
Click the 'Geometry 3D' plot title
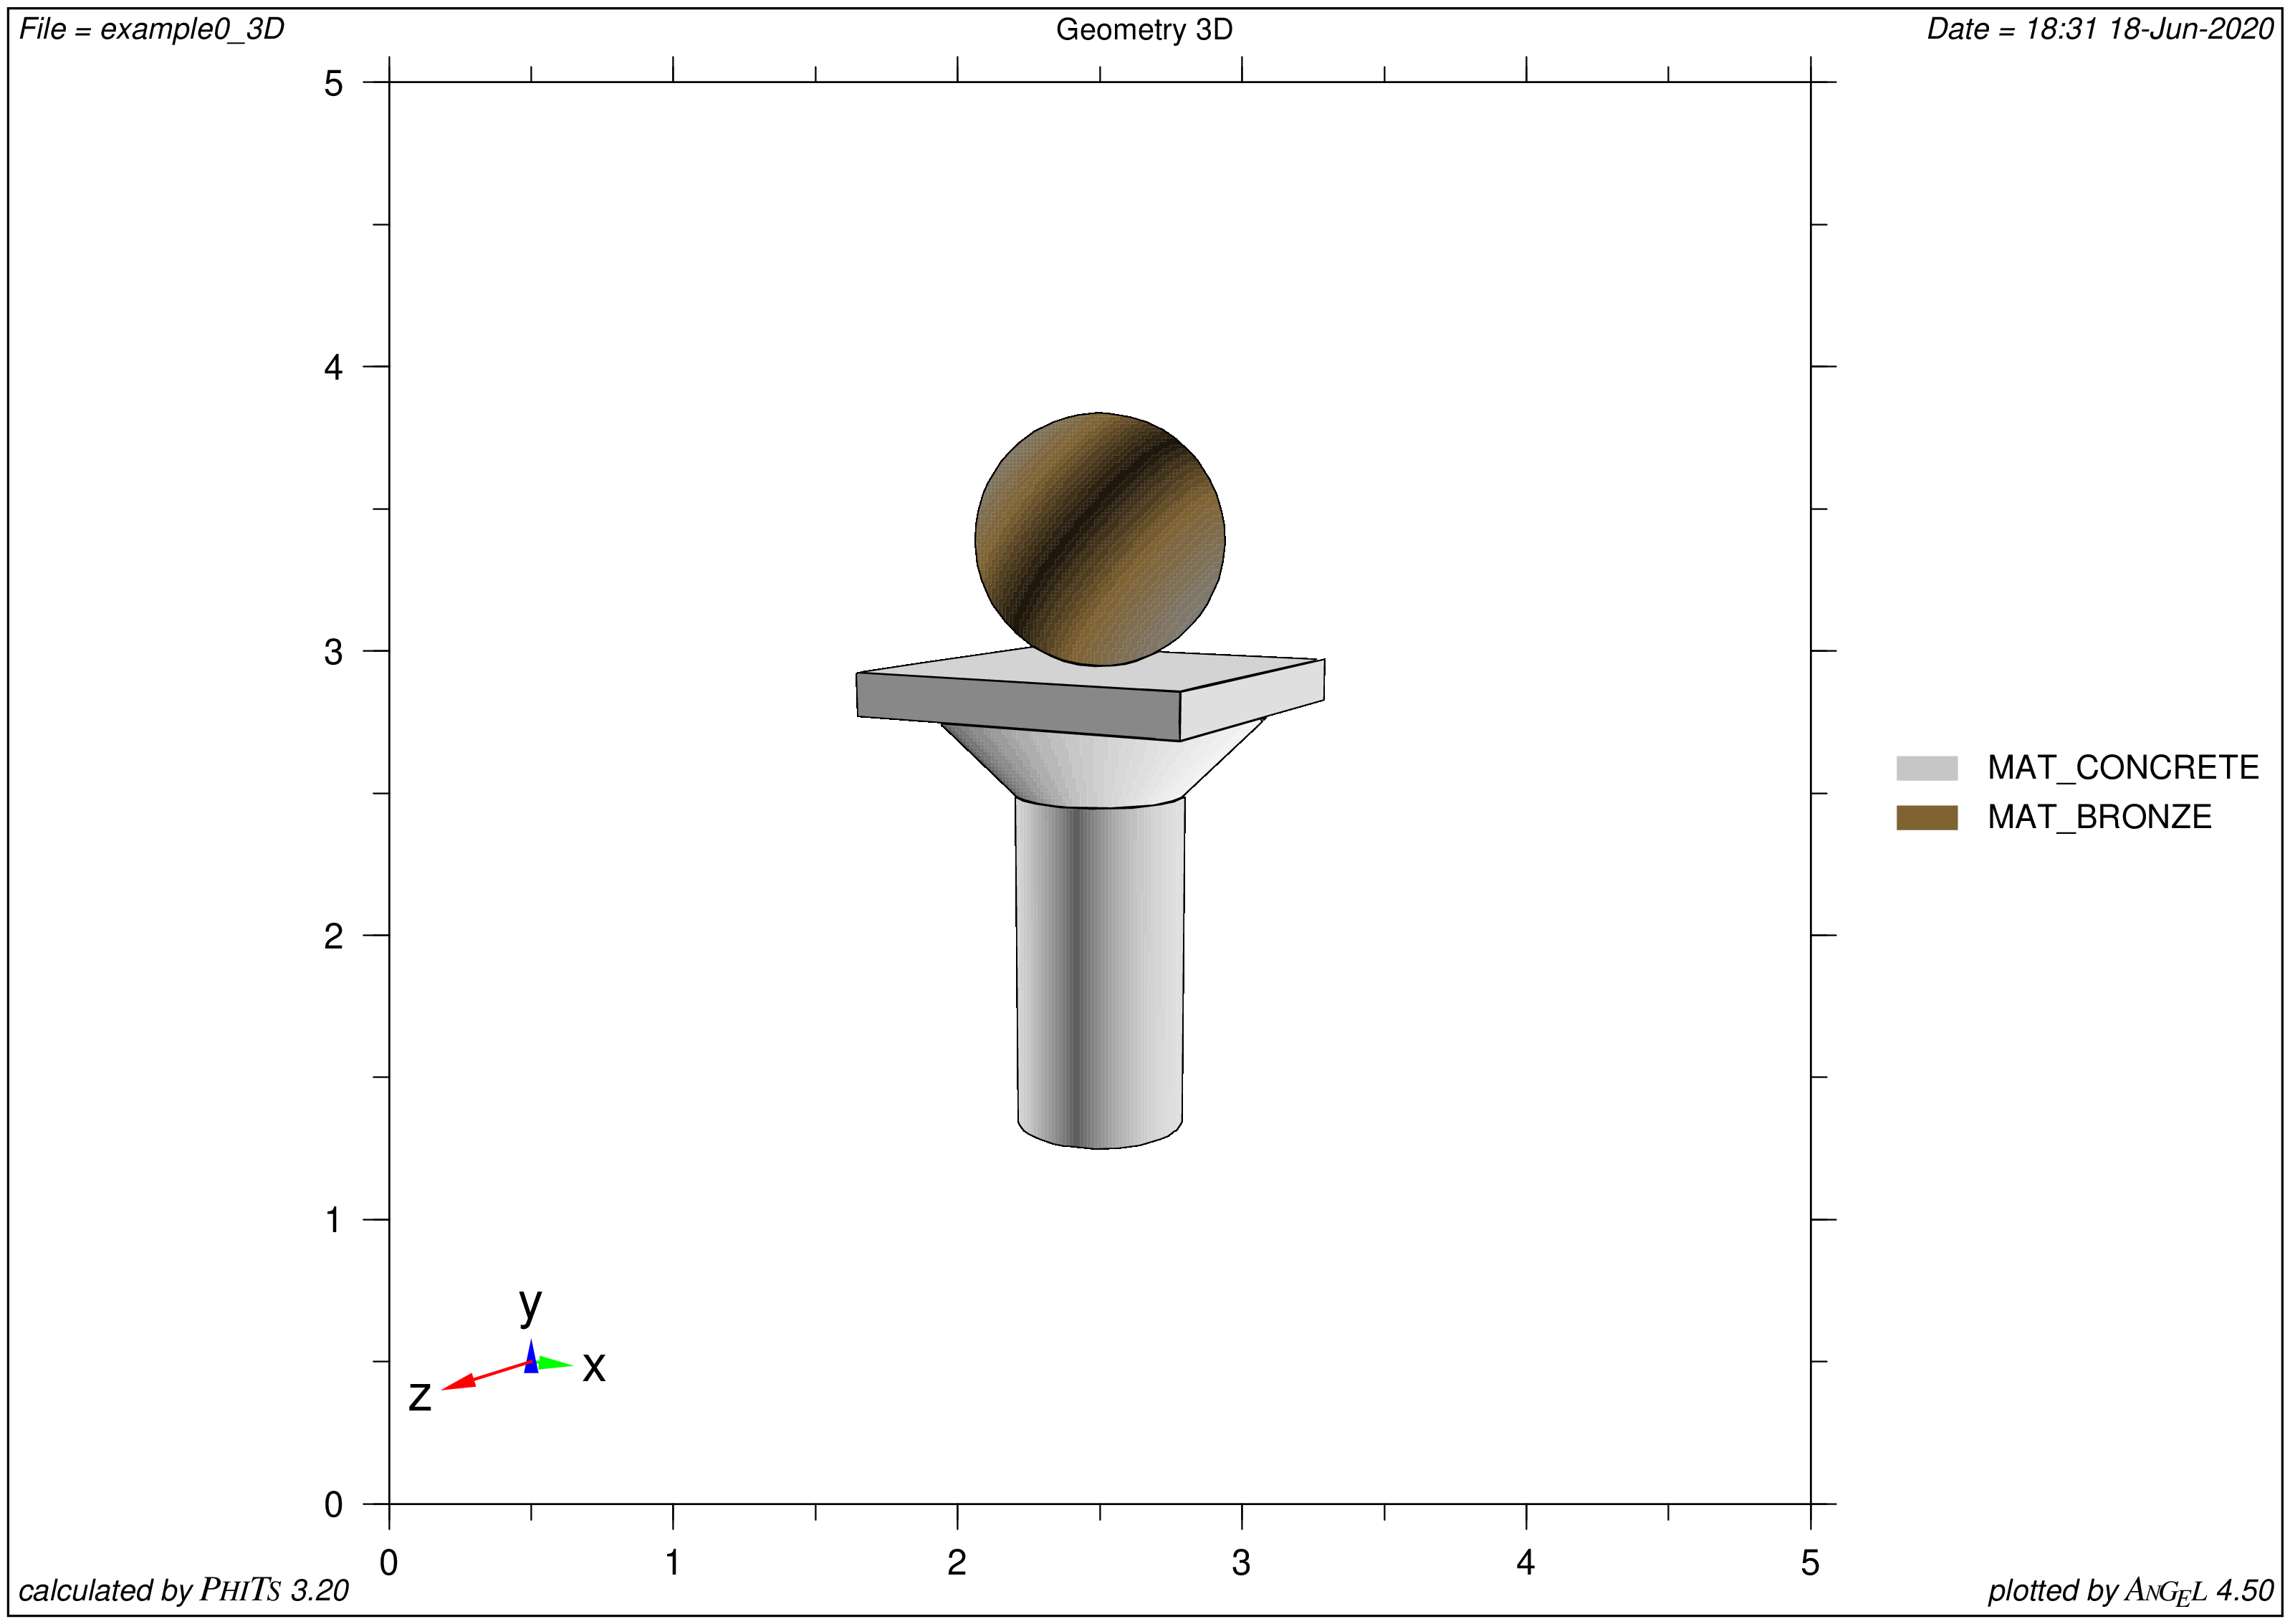1144,30
